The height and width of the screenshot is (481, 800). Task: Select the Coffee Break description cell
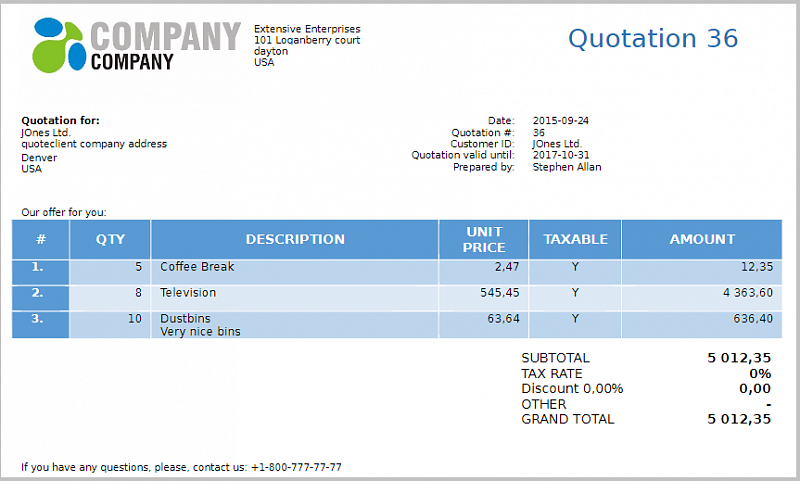[x=197, y=267]
